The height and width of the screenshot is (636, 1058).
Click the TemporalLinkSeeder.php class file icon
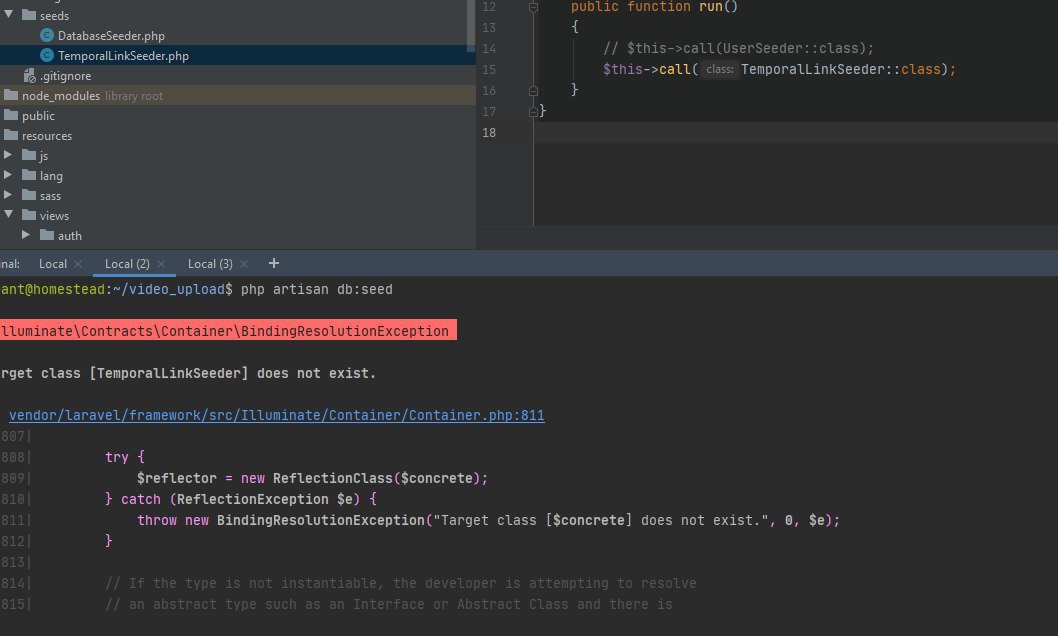pyautogui.click(x=47, y=56)
